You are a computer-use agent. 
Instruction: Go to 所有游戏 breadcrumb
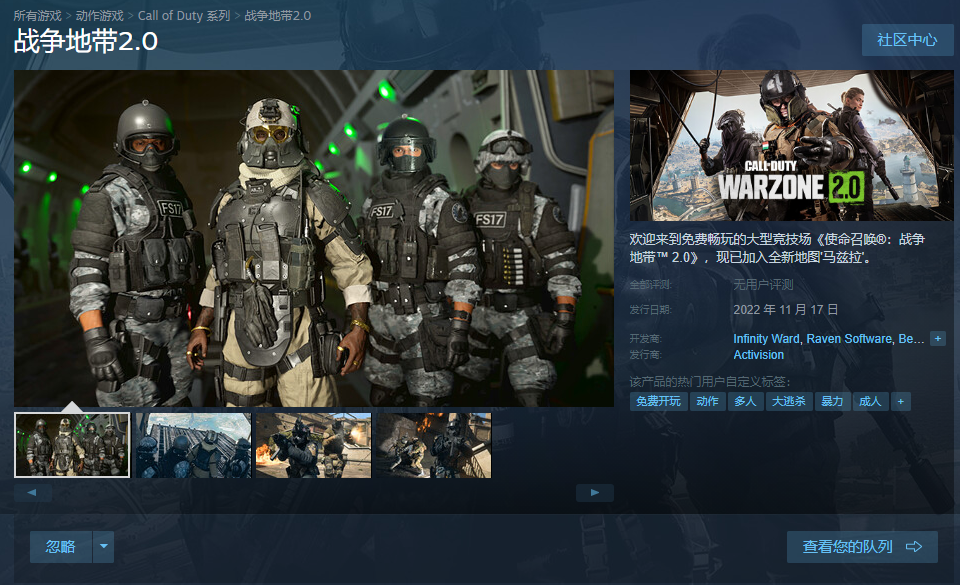pyautogui.click(x=39, y=16)
